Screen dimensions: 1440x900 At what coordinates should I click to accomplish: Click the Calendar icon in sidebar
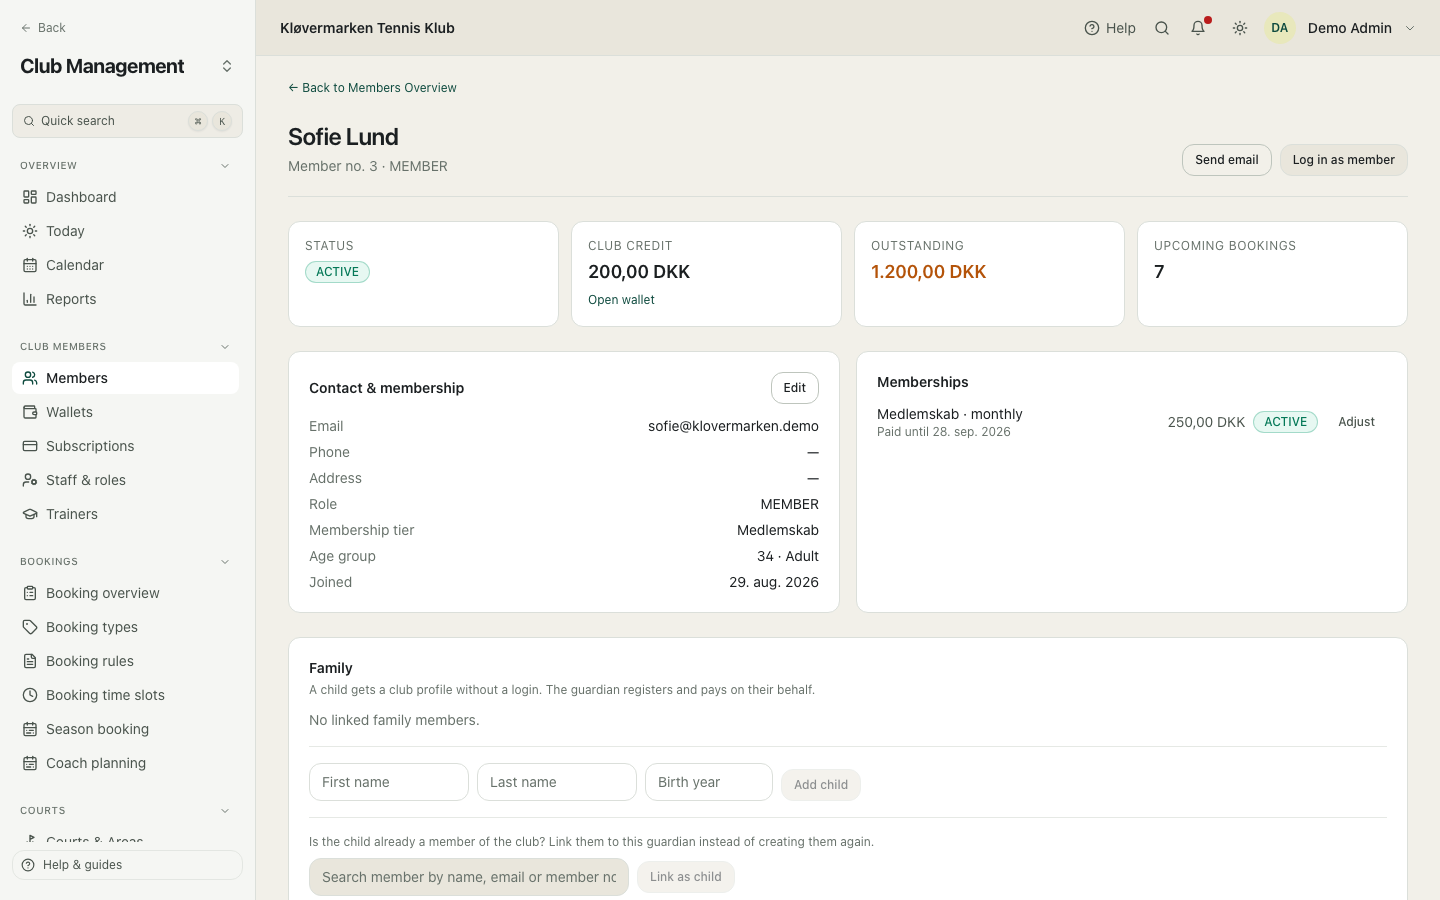pos(30,265)
